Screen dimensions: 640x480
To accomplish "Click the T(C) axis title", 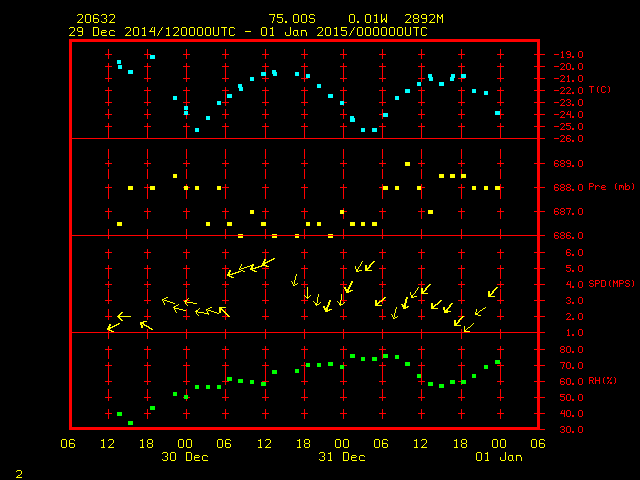I will tap(600, 89).
